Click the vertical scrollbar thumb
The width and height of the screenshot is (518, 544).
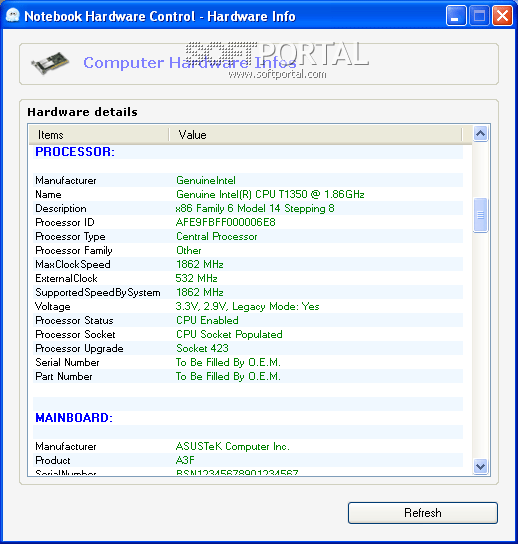(x=481, y=215)
